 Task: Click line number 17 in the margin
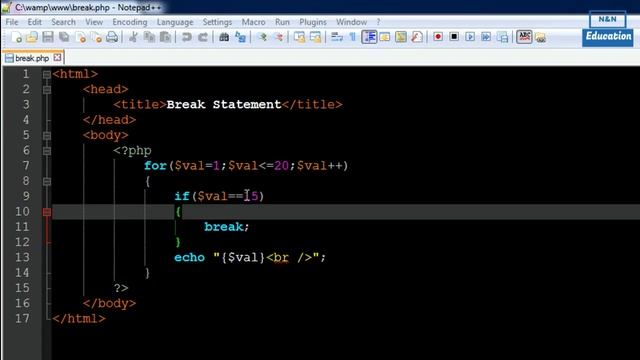22,318
